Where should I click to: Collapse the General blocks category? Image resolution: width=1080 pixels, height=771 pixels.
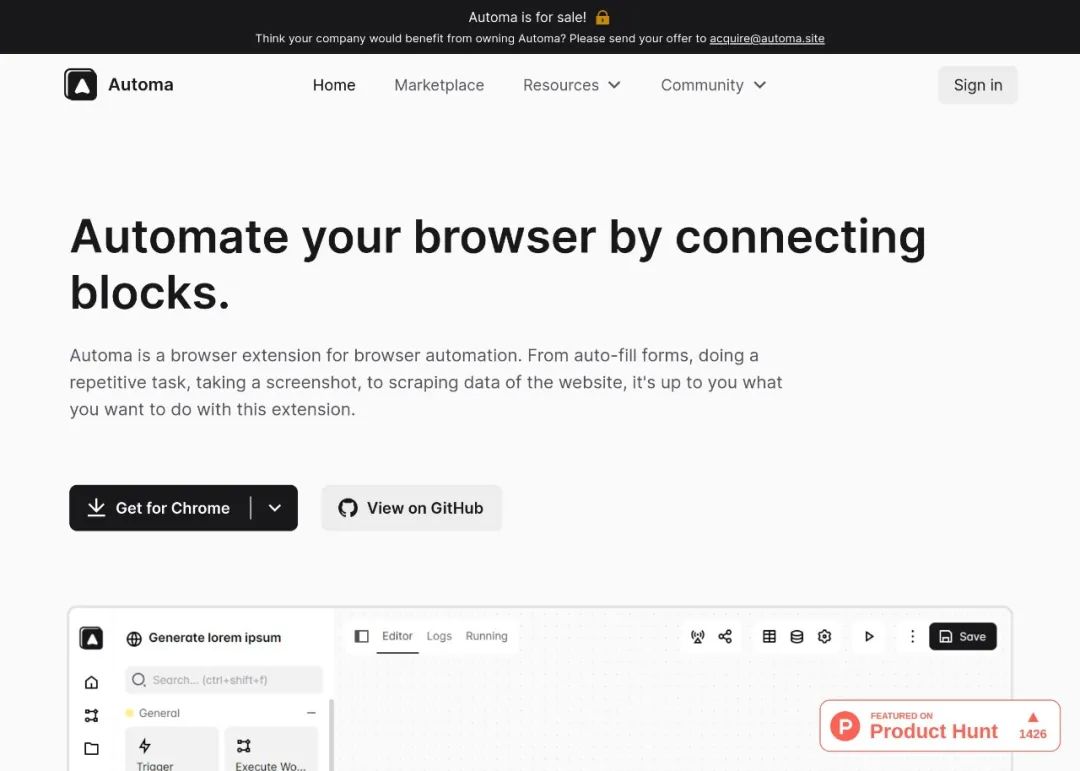(x=311, y=712)
